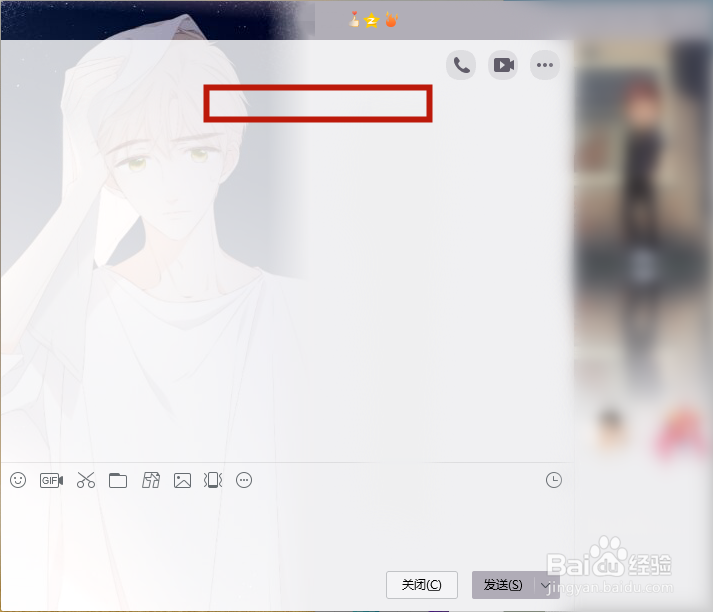The height and width of the screenshot is (612, 713).
Task: Click the 发送(S) send button
Action: [x=503, y=585]
